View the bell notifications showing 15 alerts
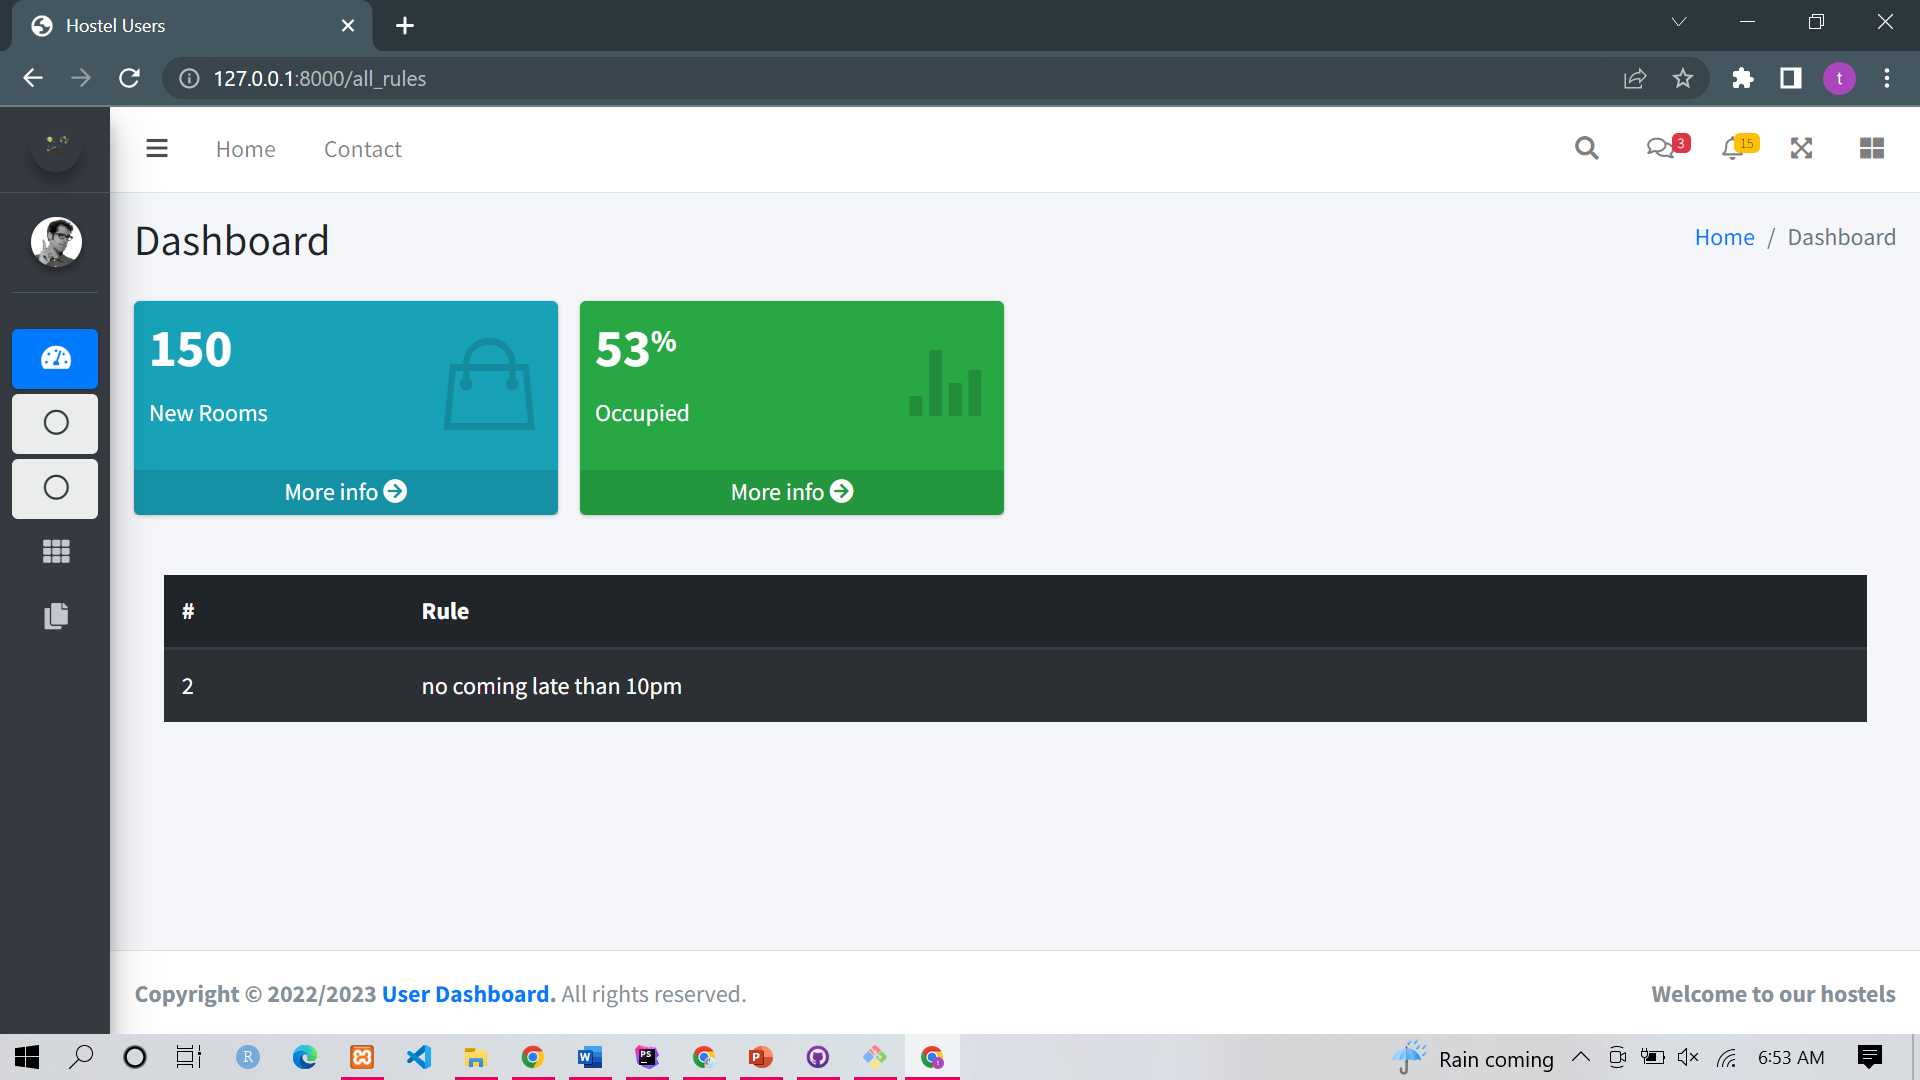The image size is (1920, 1080). click(x=1735, y=148)
